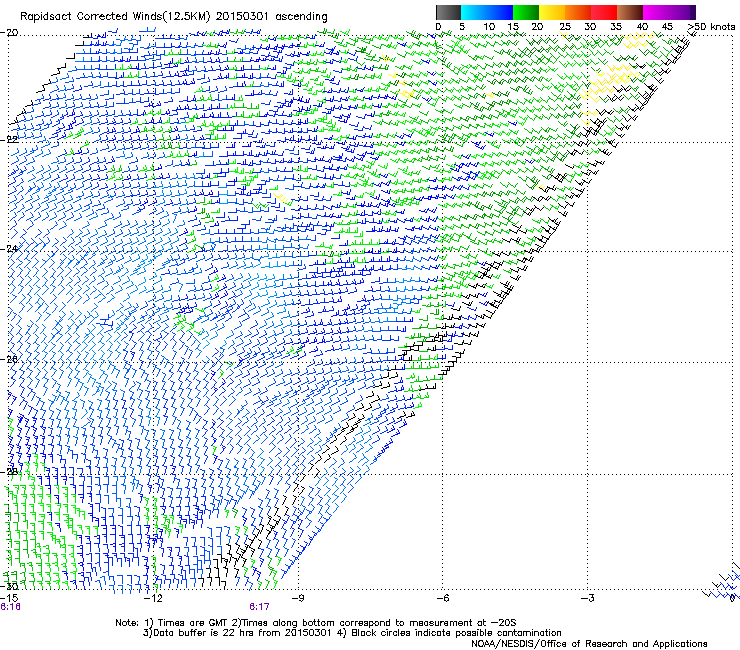
Task: Click the legend scale label '25'
Action: click(564, 26)
